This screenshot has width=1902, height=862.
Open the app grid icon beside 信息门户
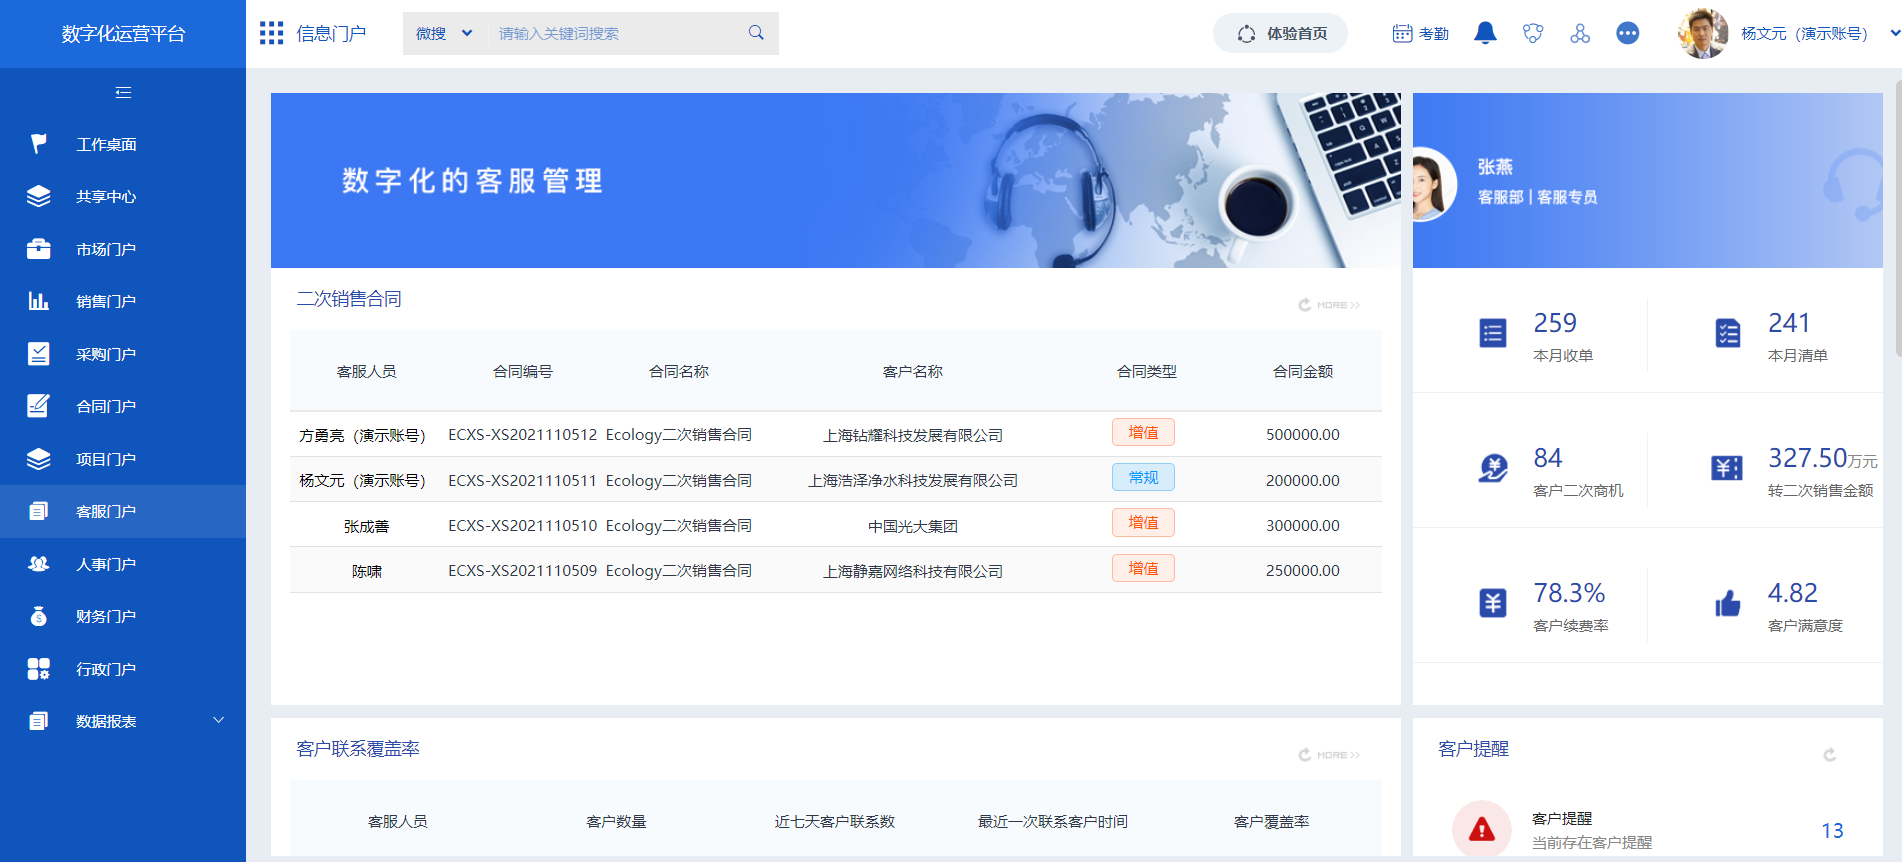271,33
